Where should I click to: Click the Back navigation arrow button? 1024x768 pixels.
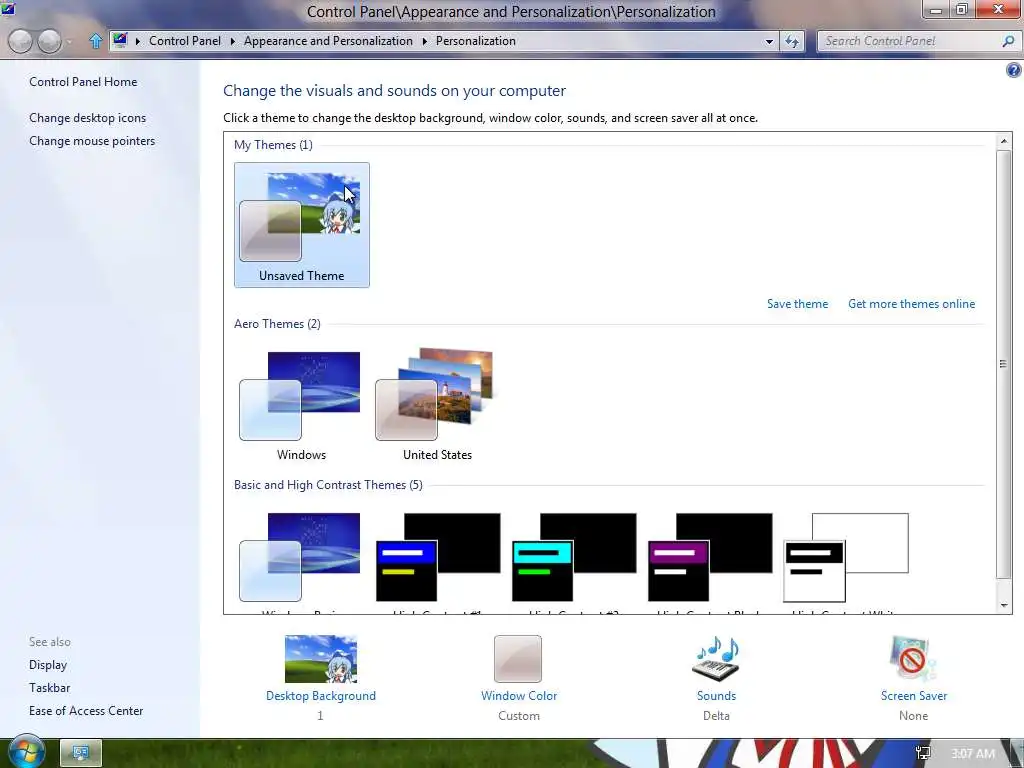(20, 41)
